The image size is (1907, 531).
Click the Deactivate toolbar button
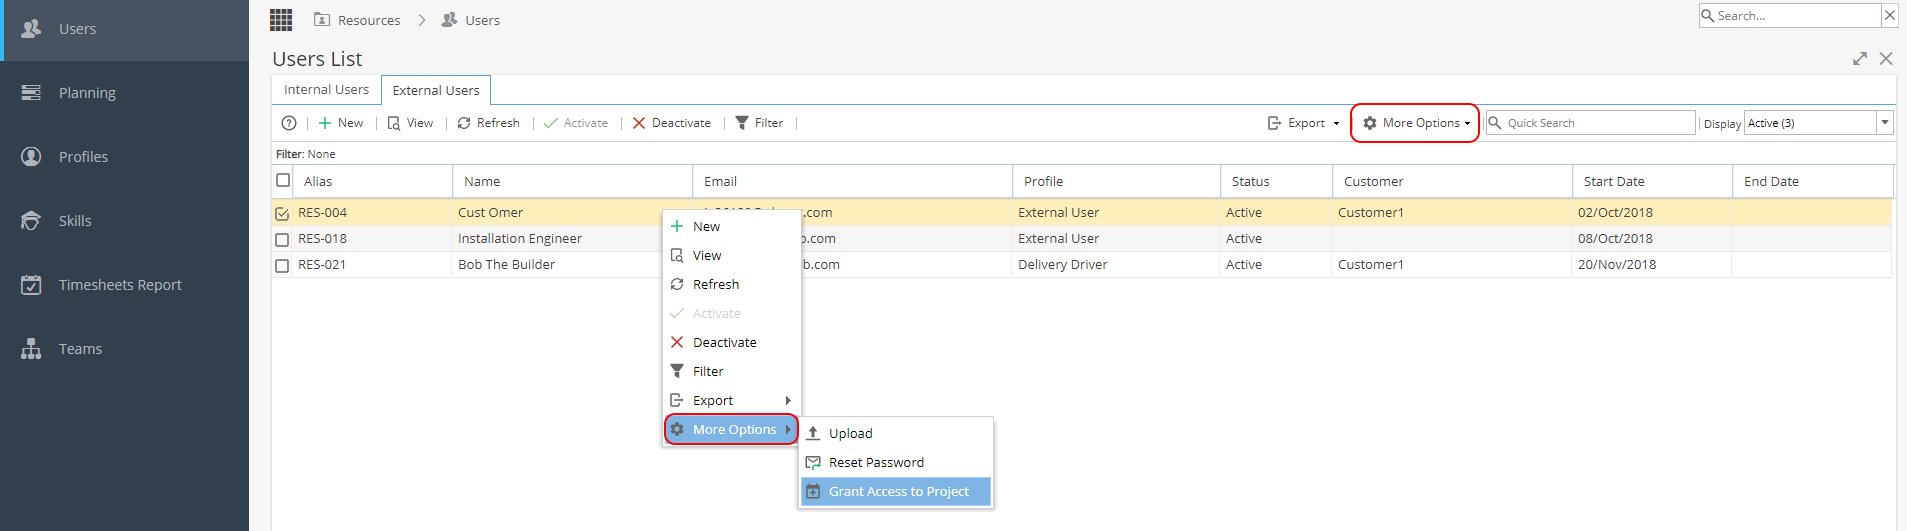pyautogui.click(x=671, y=123)
